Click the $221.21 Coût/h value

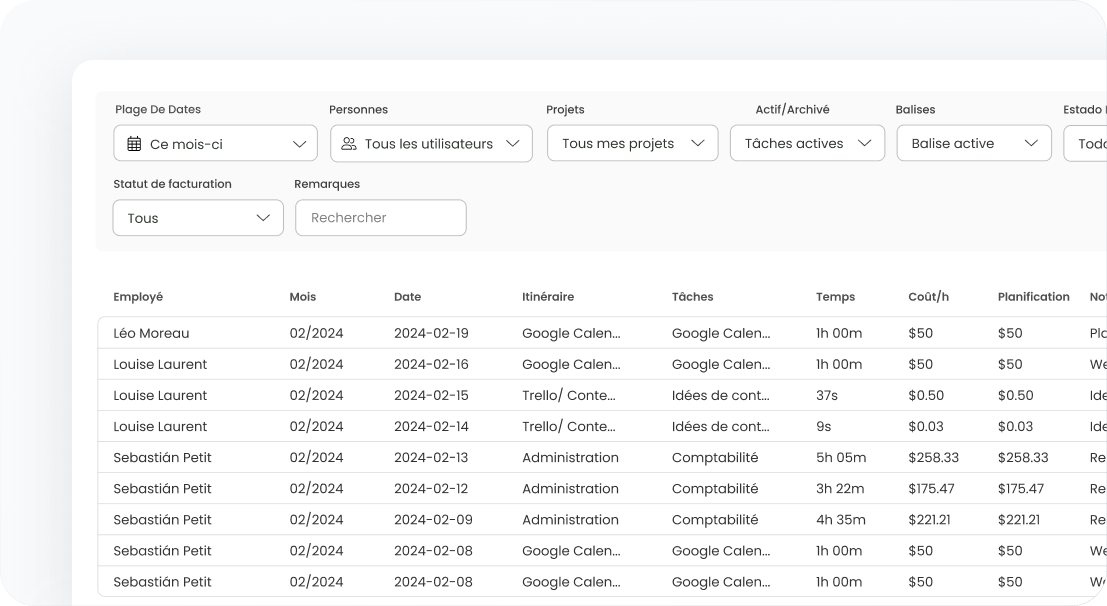[x=929, y=520]
